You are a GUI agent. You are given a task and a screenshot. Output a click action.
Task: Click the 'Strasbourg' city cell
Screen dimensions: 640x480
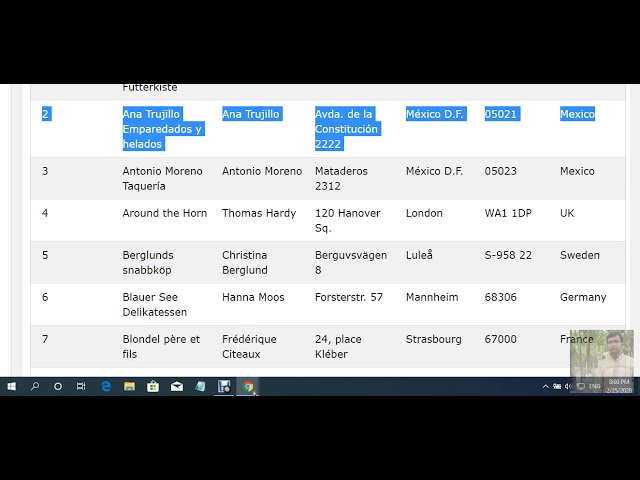pyautogui.click(x=433, y=339)
